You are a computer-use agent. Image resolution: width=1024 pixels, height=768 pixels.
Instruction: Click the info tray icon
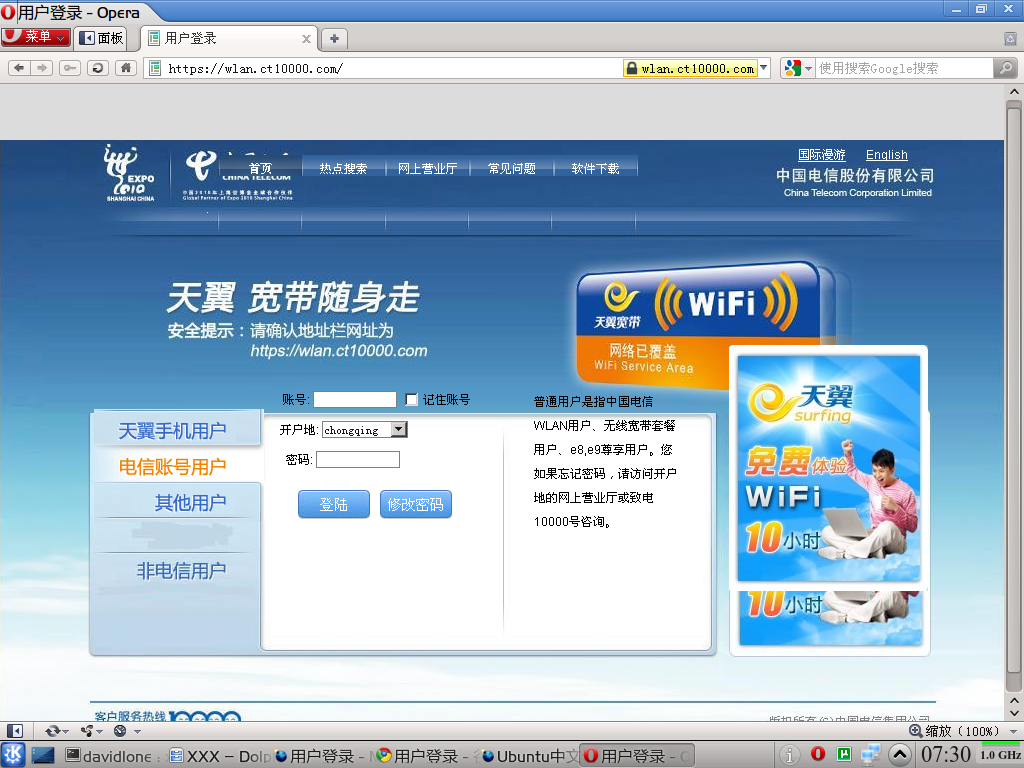coord(790,755)
